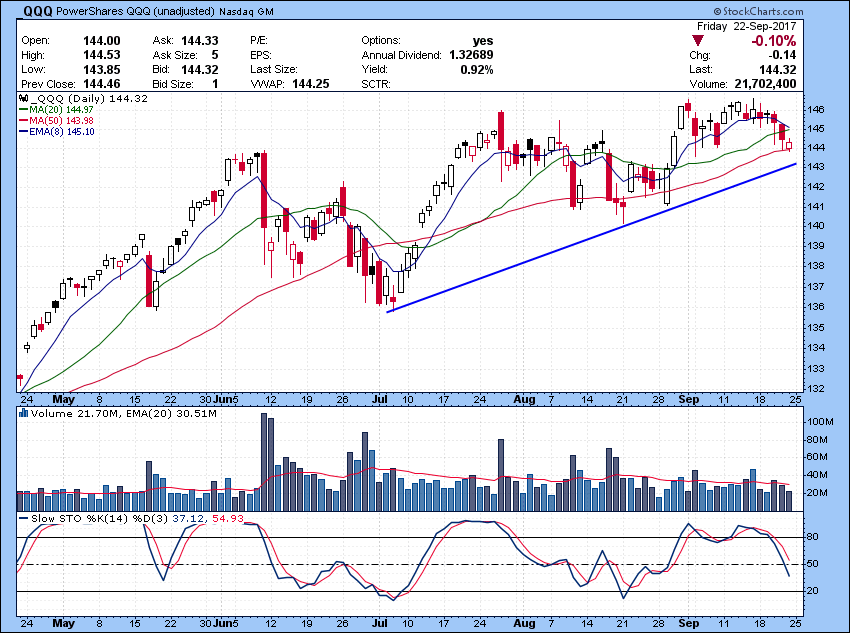
Task: Click the date Friday 22-Sep-2017
Action: (746, 26)
